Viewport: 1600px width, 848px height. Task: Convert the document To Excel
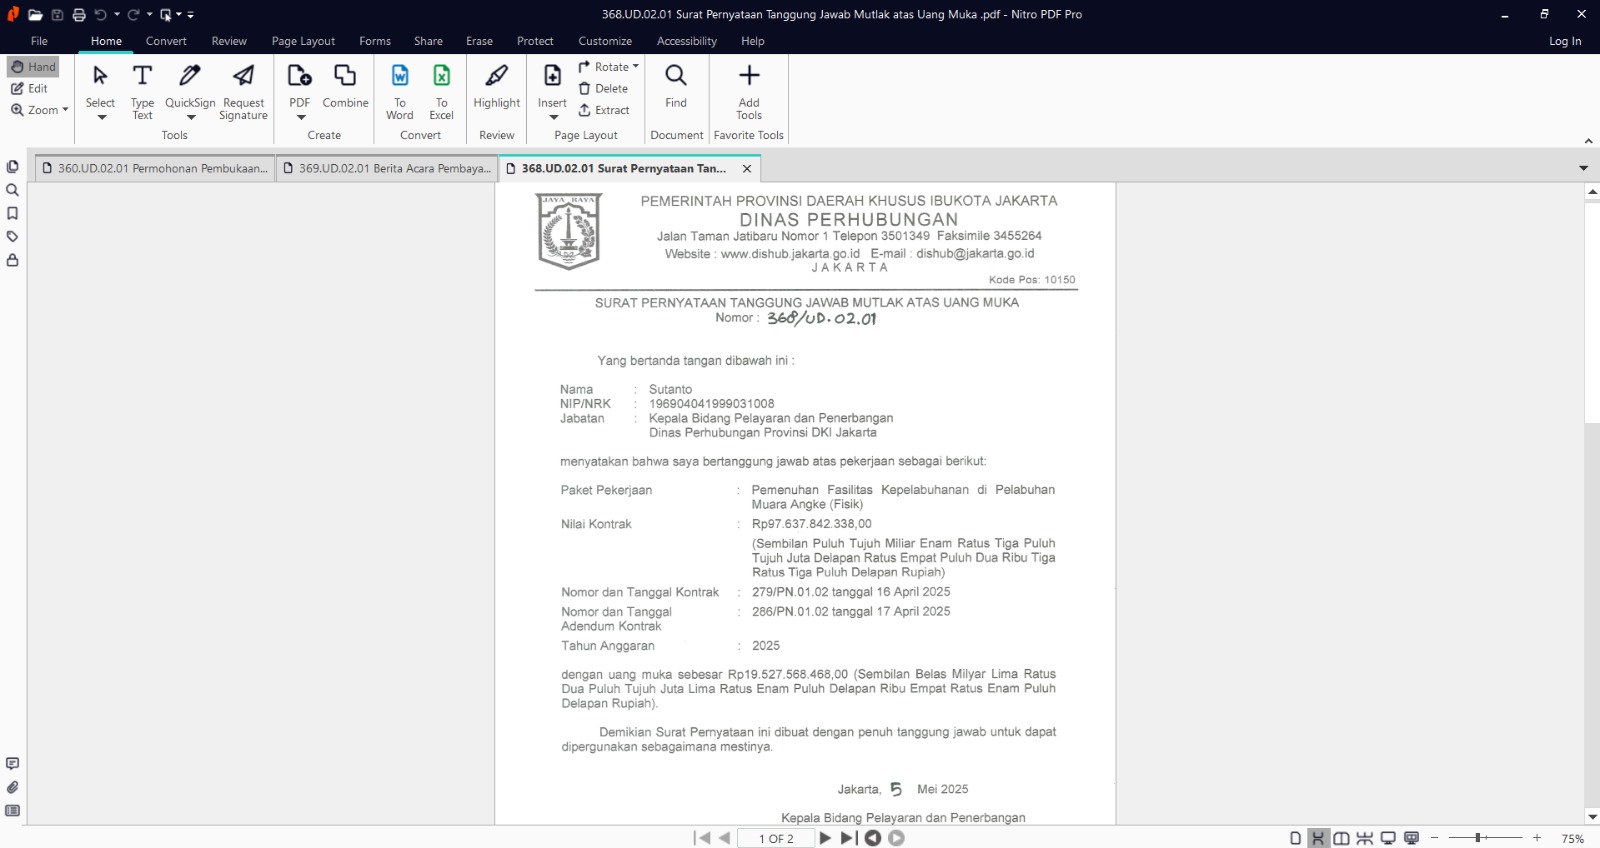click(x=442, y=92)
